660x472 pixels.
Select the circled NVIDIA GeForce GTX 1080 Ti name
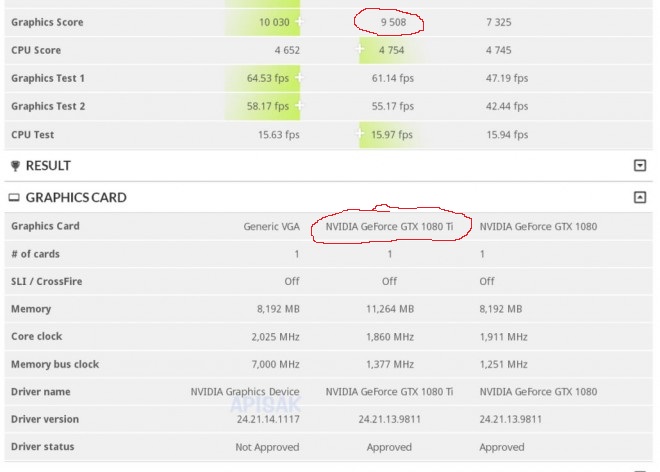389,226
